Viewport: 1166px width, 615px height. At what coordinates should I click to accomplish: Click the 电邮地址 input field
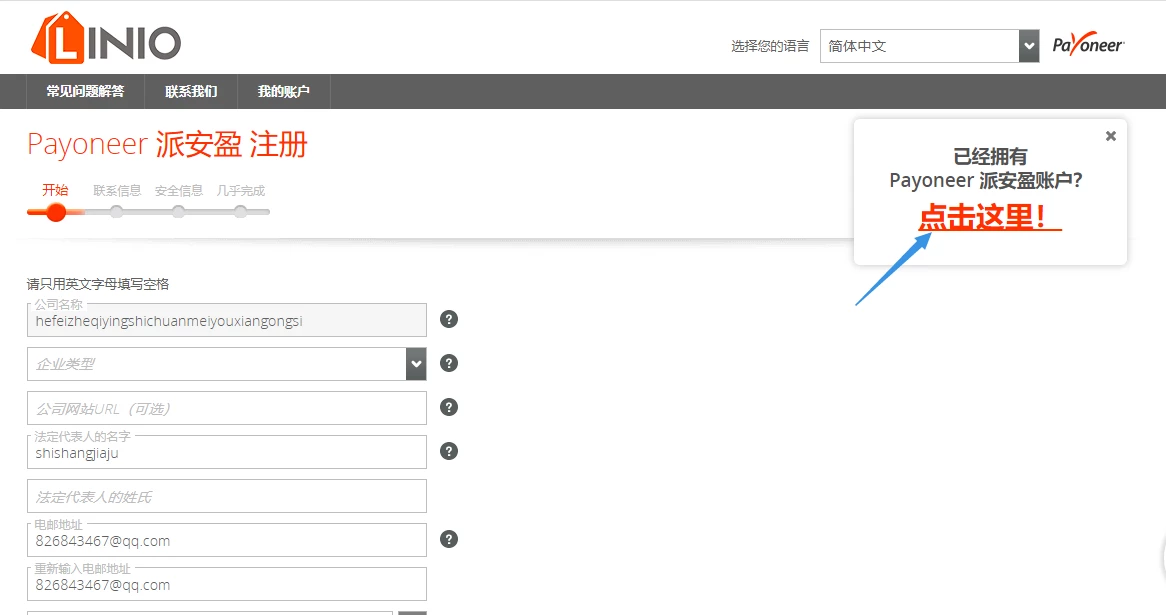(227, 541)
